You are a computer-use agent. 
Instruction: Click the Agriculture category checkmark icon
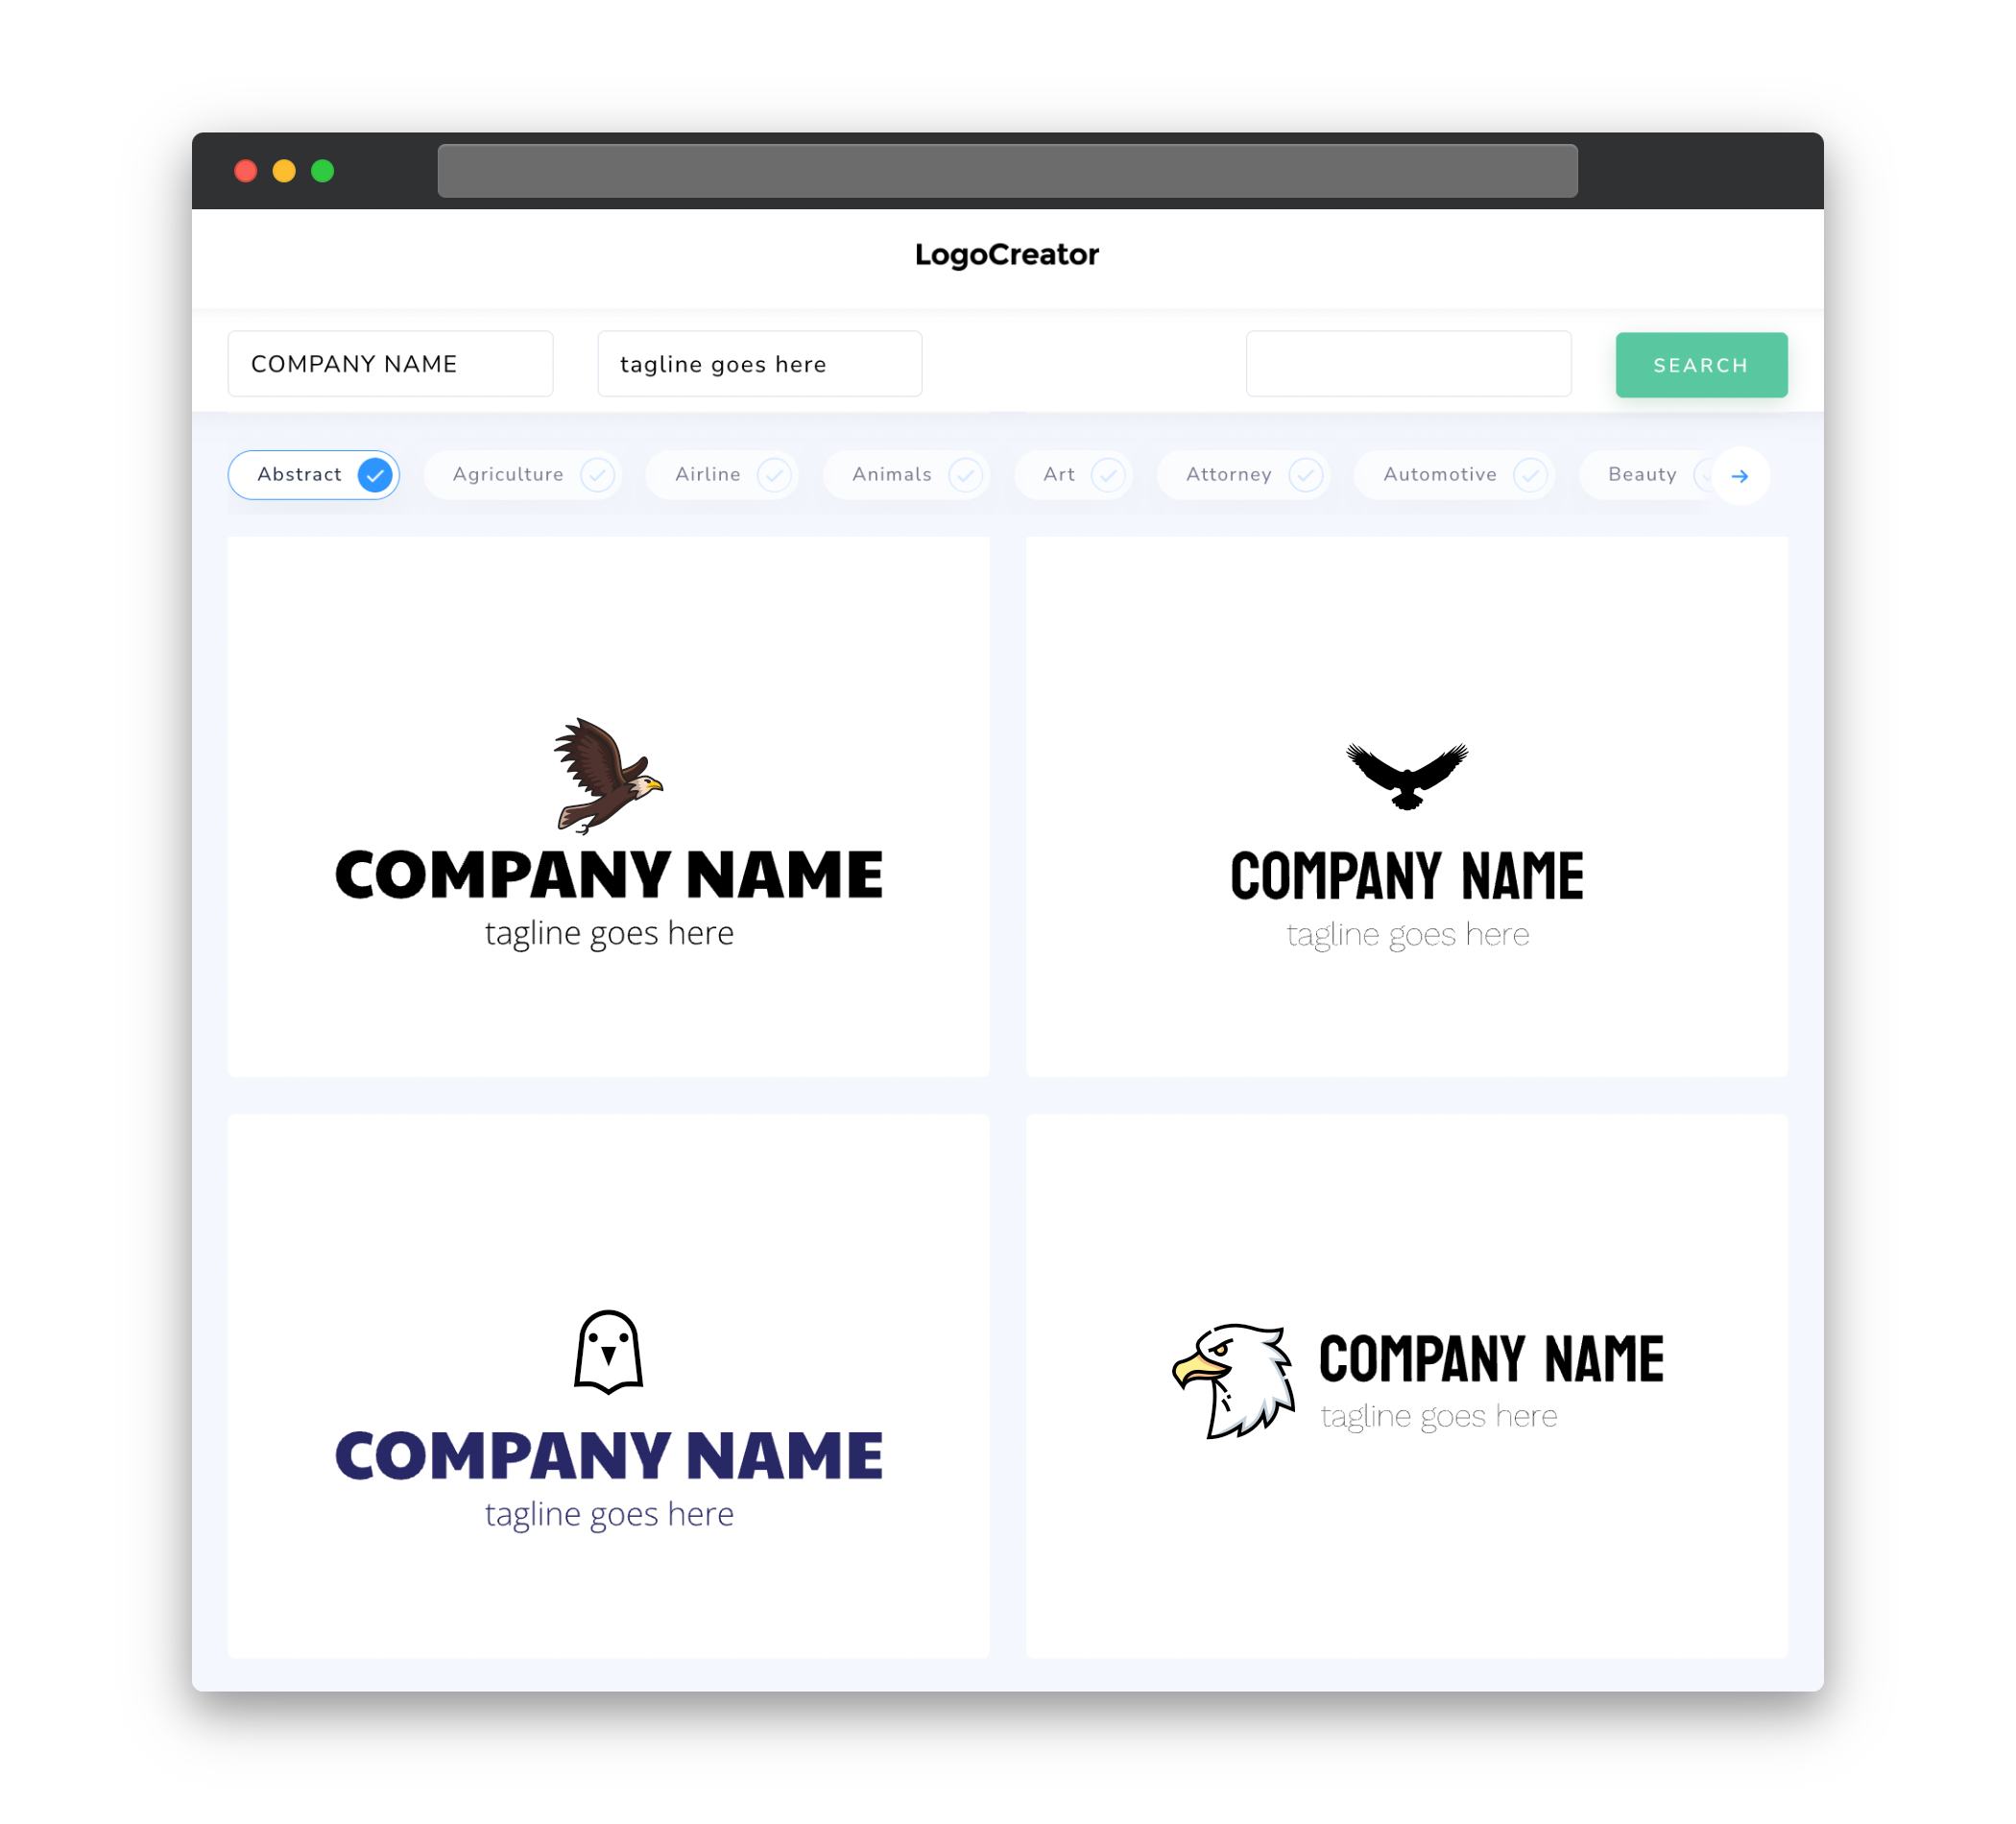(597, 474)
